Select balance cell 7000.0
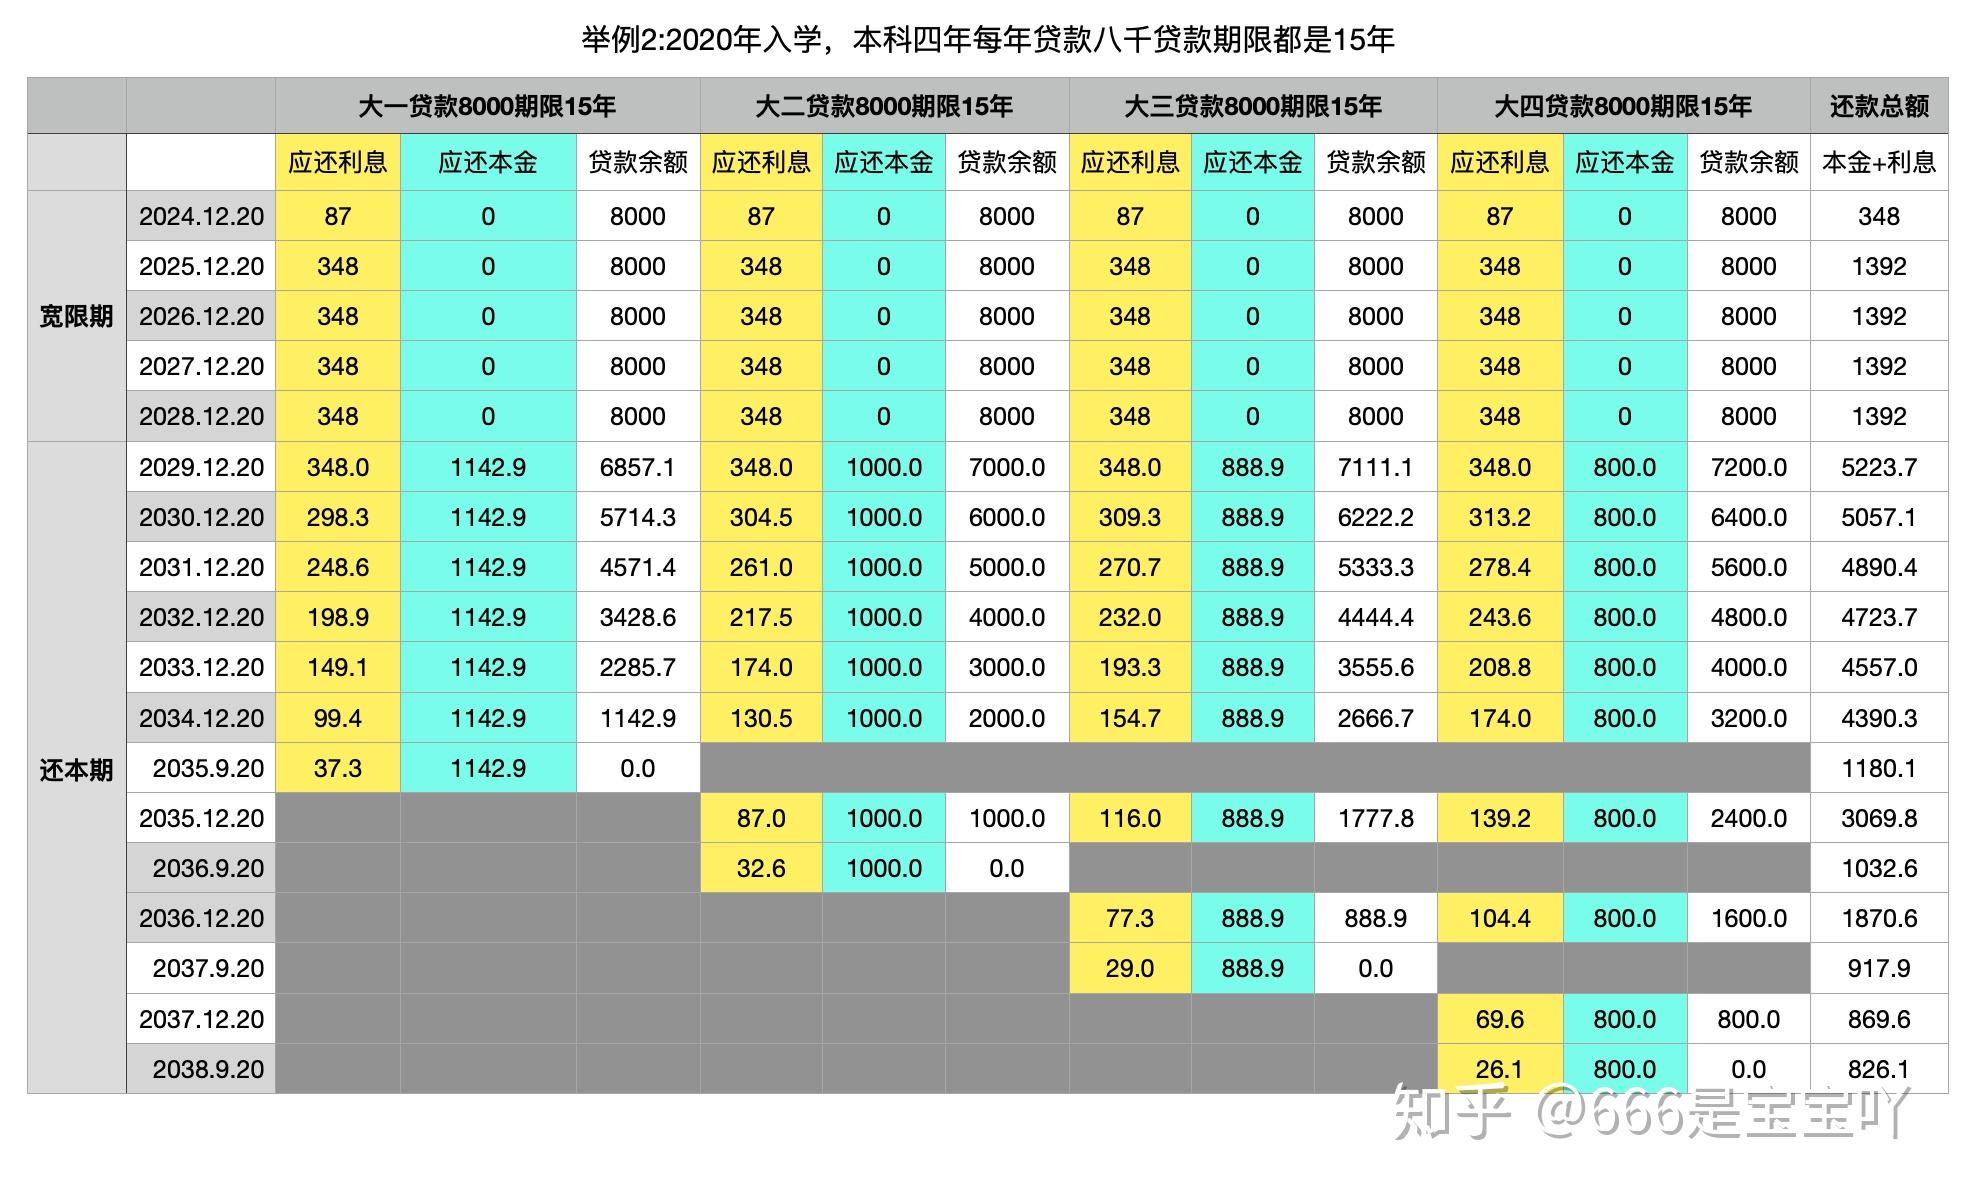Screen dimensions: 1962x1194 click(1007, 467)
